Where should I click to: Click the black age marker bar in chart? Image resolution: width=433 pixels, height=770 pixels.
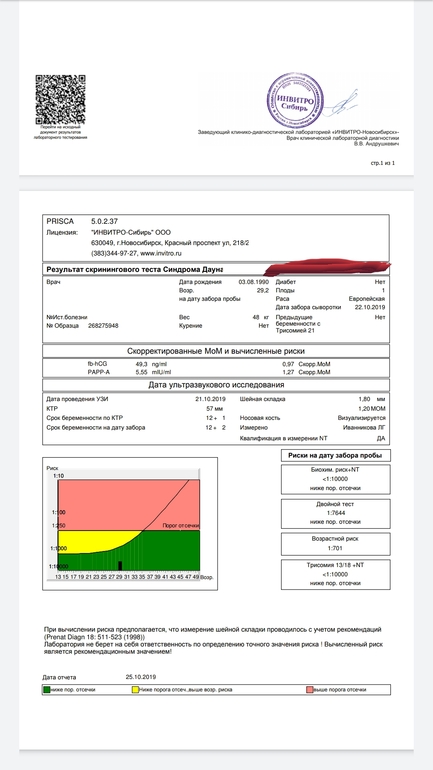pos(120,565)
